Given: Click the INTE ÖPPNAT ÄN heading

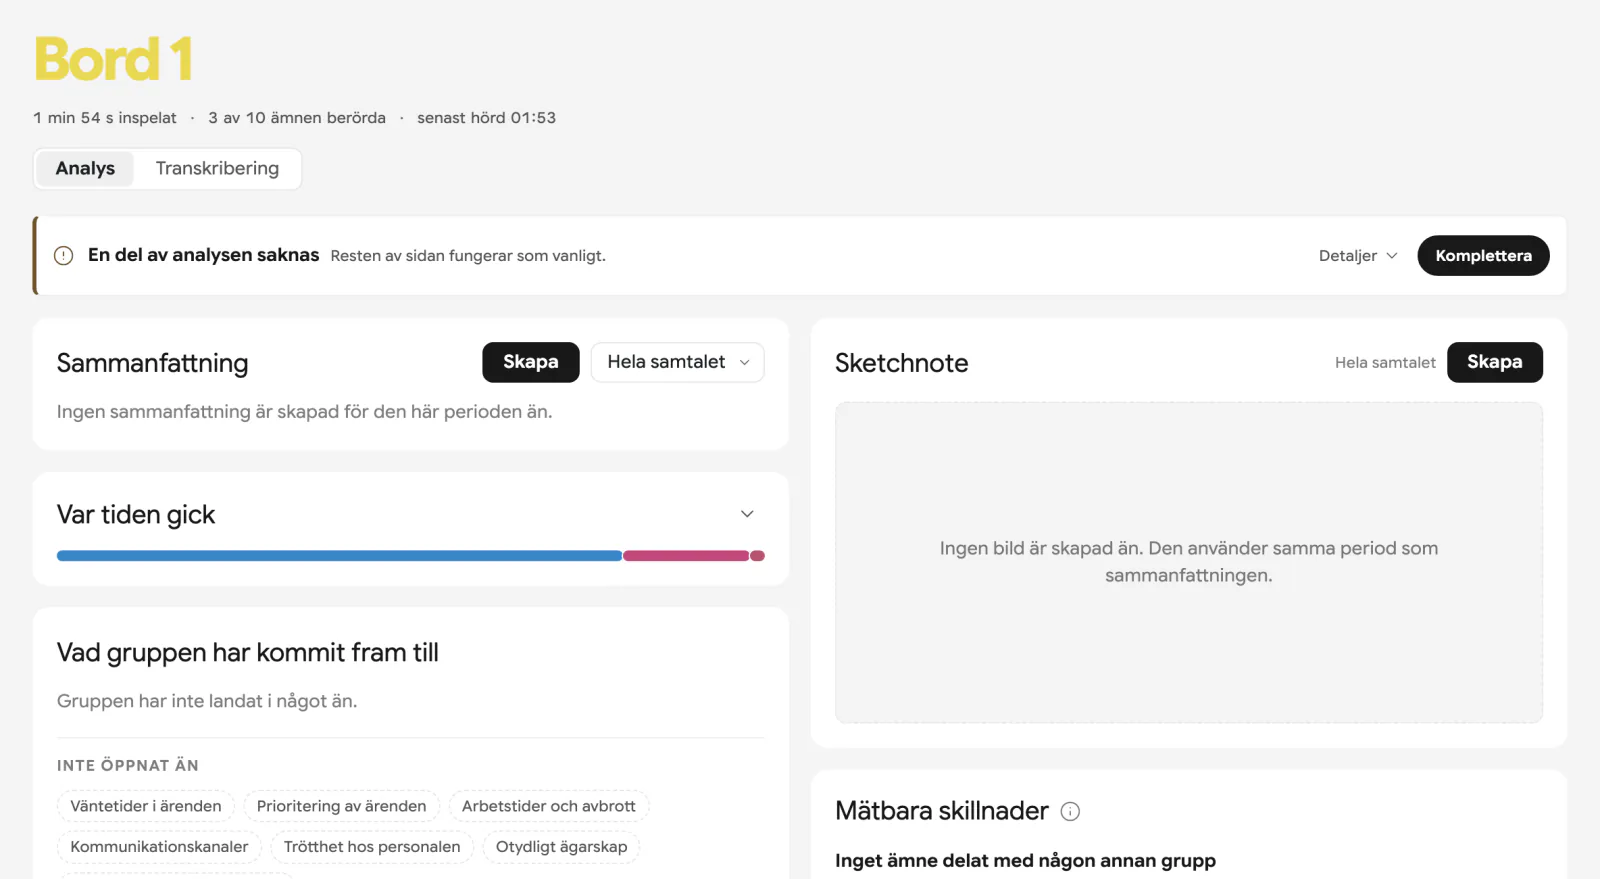Looking at the screenshot, I should [x=128, y=766].
